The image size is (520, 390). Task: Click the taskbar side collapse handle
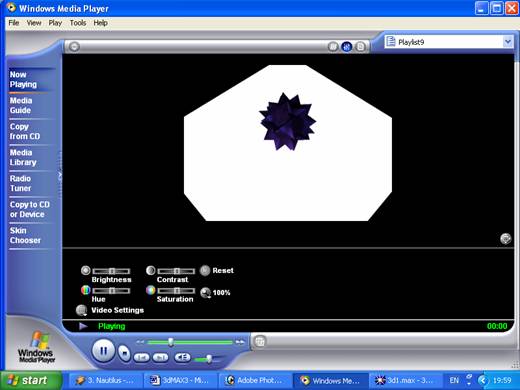click(60, 175)
